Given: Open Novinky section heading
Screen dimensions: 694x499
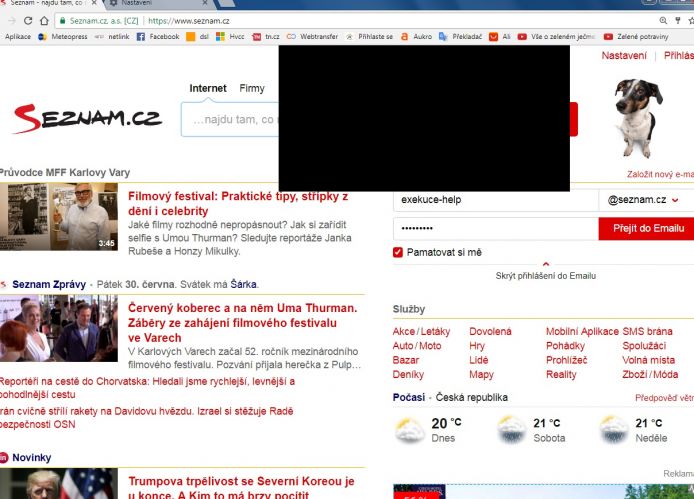Looking at the screenshot, I should (x=31, y=457).
